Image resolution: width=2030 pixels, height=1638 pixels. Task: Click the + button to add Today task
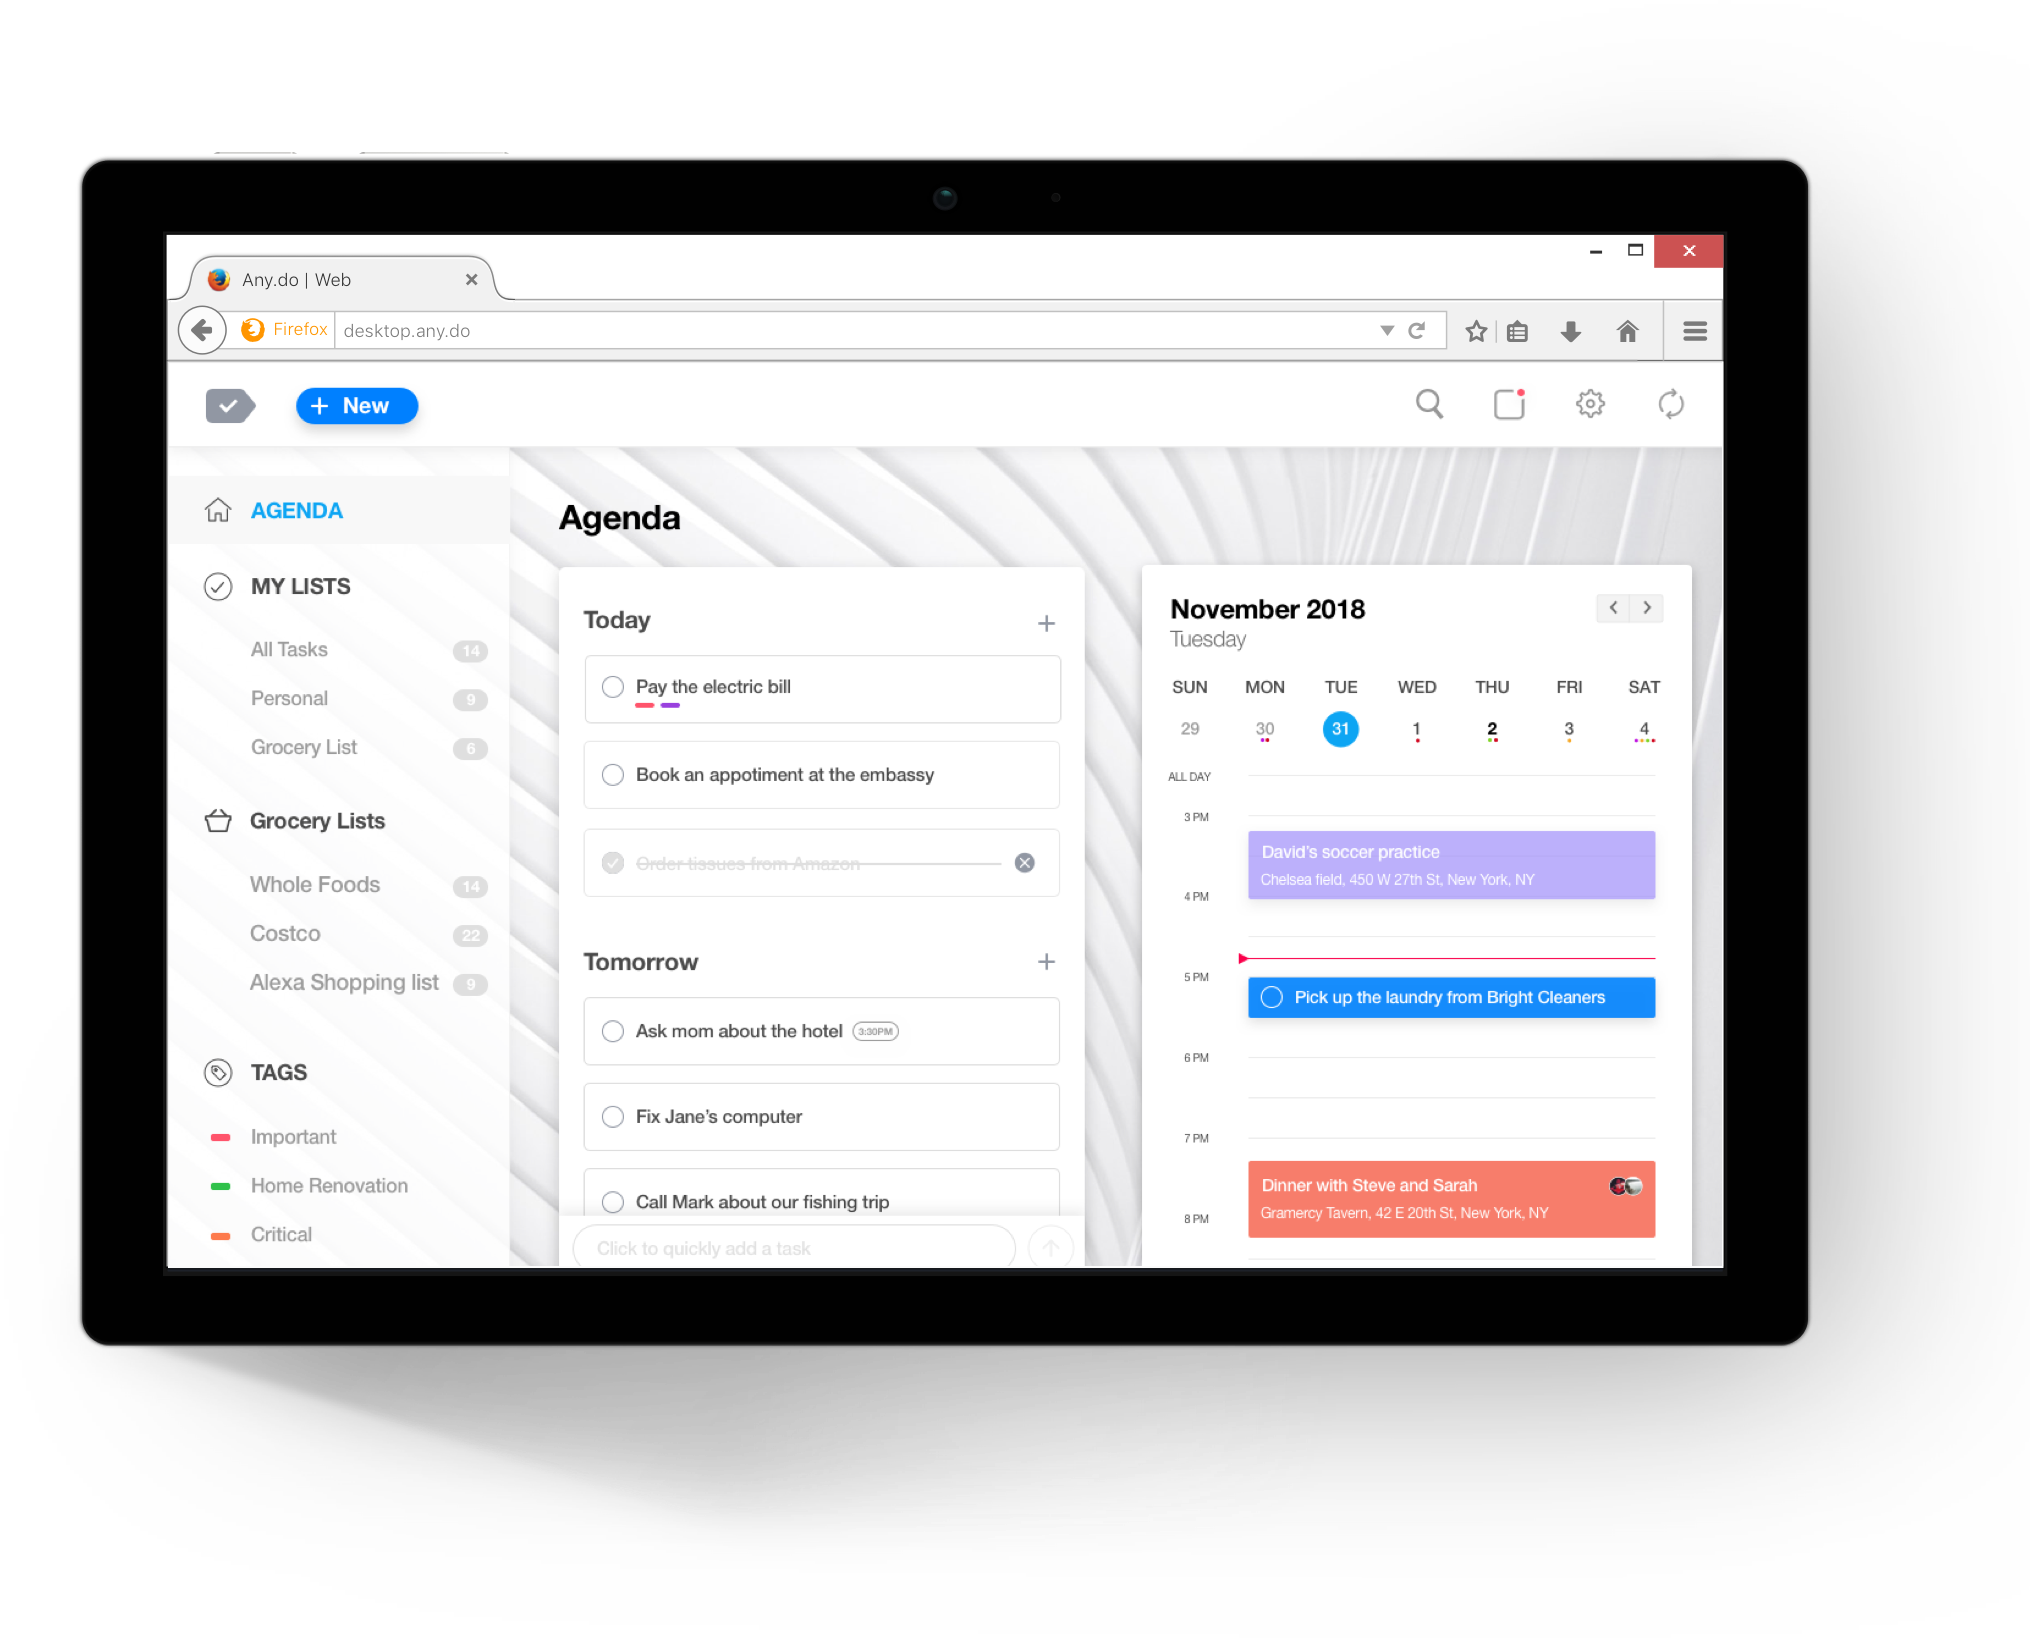click(1048, 622)
